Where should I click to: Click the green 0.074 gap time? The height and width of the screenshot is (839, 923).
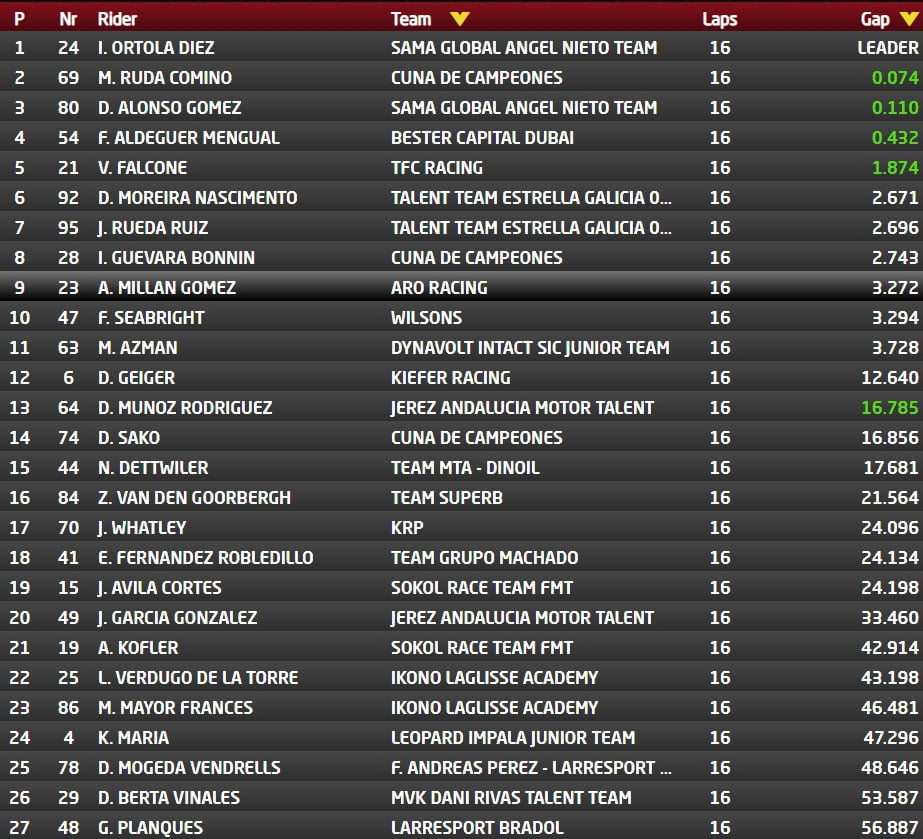894,77
